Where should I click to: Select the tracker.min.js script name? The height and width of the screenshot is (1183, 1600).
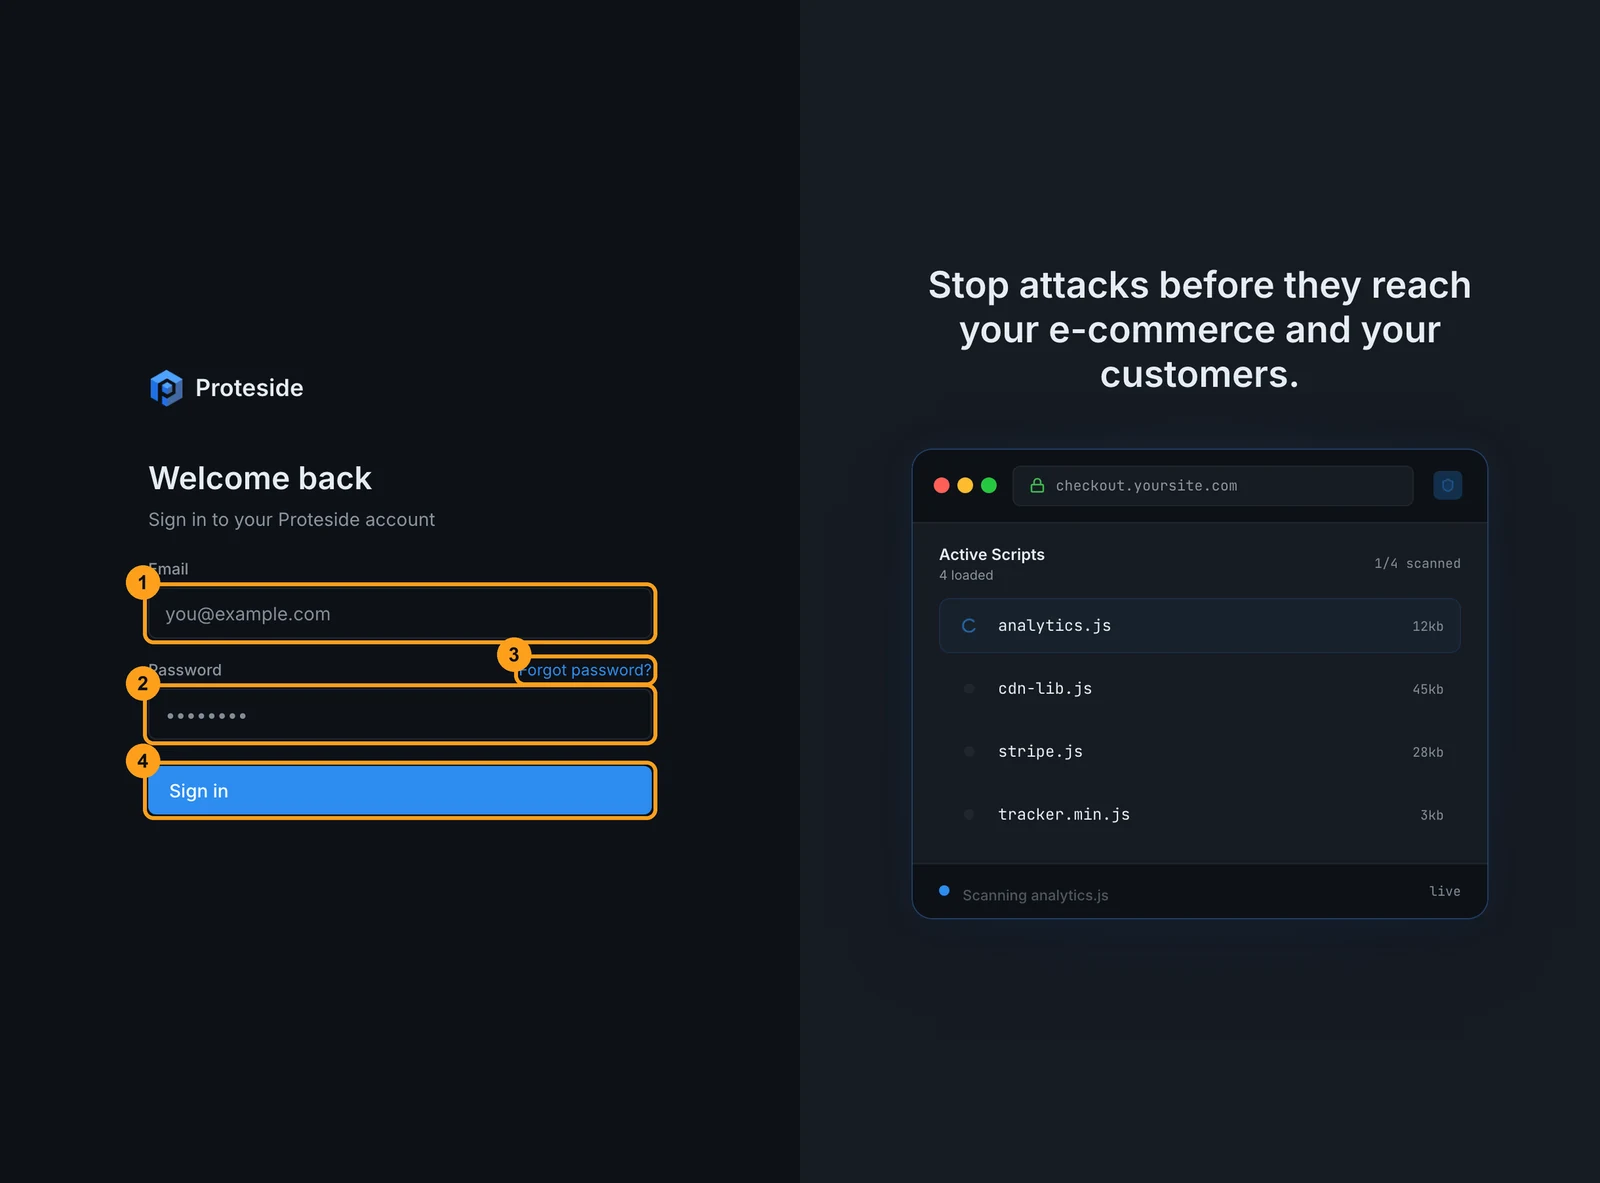coord(1064,815)
